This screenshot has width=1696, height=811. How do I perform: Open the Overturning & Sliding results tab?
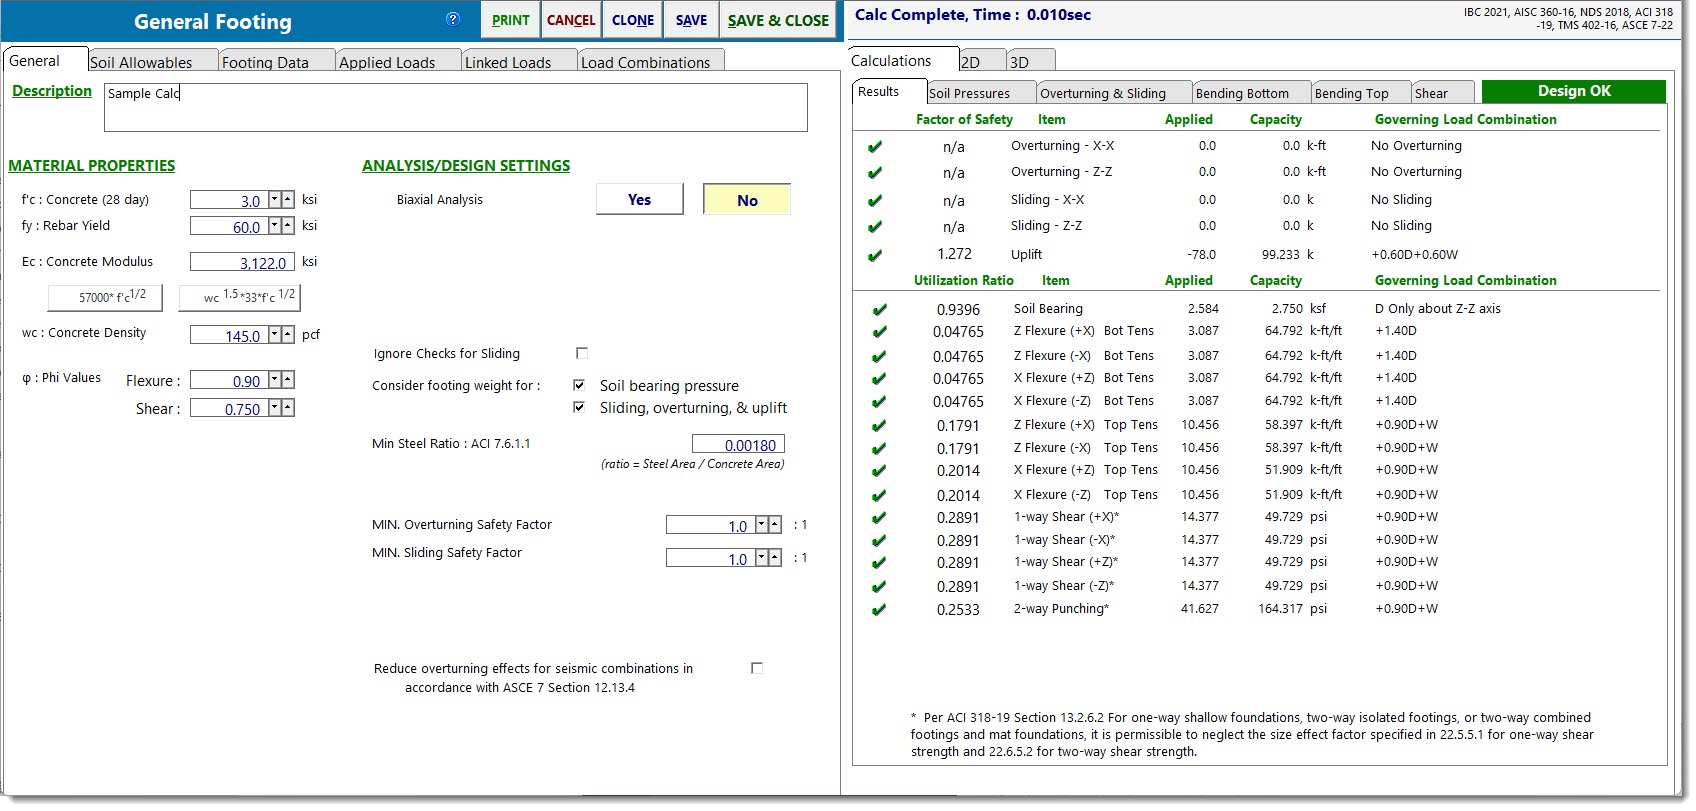(1114, 93)
